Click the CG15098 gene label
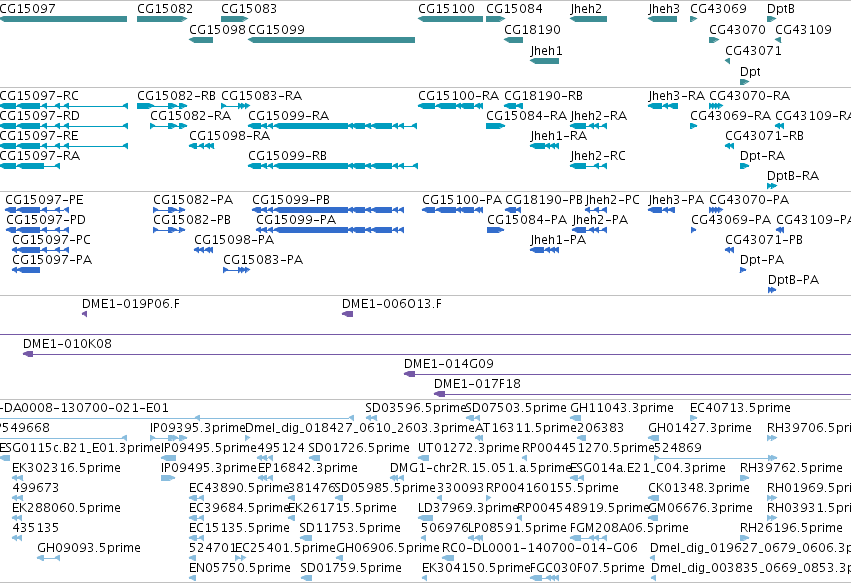The width and height of the screenshot is (851, 583). click(217, 29)
